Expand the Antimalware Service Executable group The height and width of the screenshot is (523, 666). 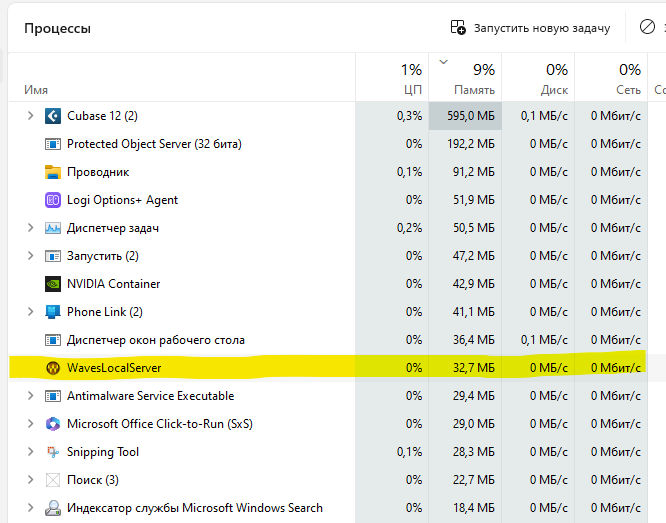tap(30, 396)
